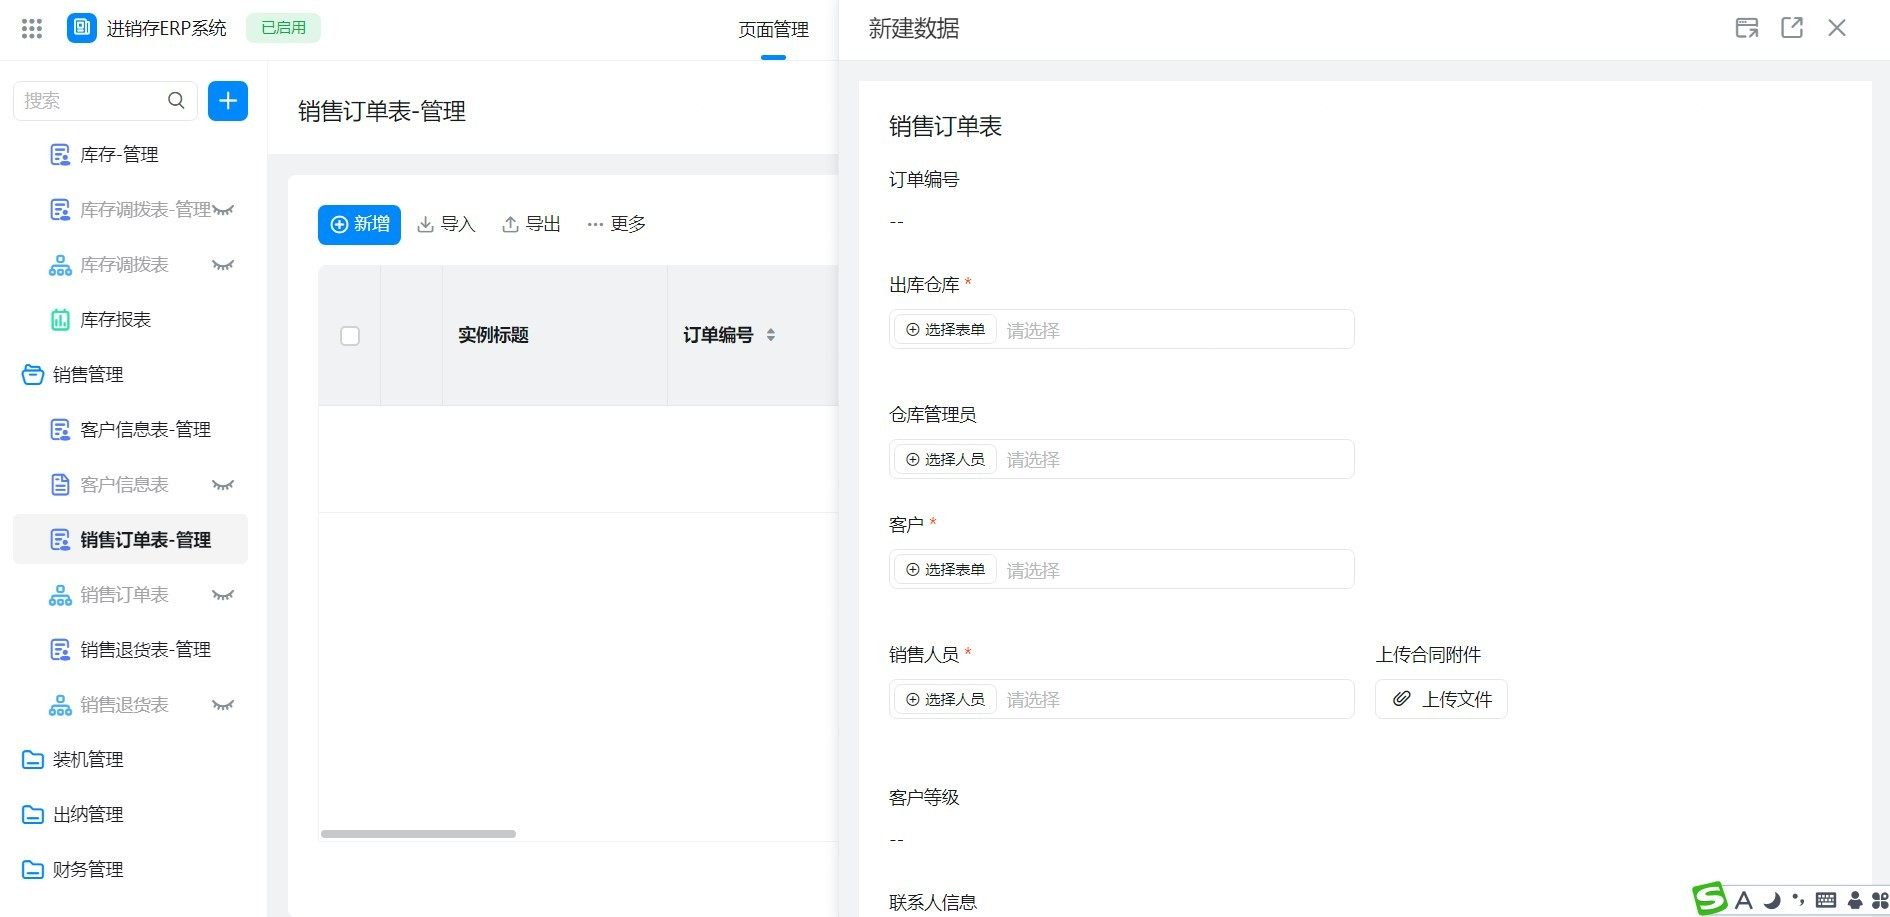Click the search magnifier icon in sidebar
This screenshot has width=1890, height=917.
(176, 101)
